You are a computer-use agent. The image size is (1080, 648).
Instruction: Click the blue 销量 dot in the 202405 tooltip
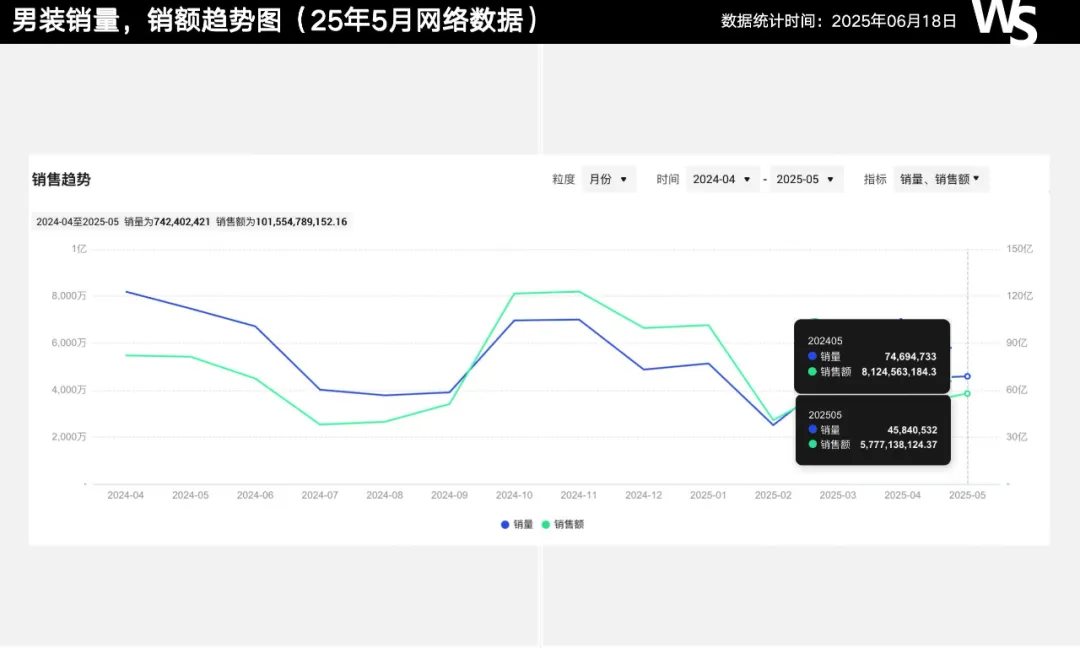click(812, 356)
